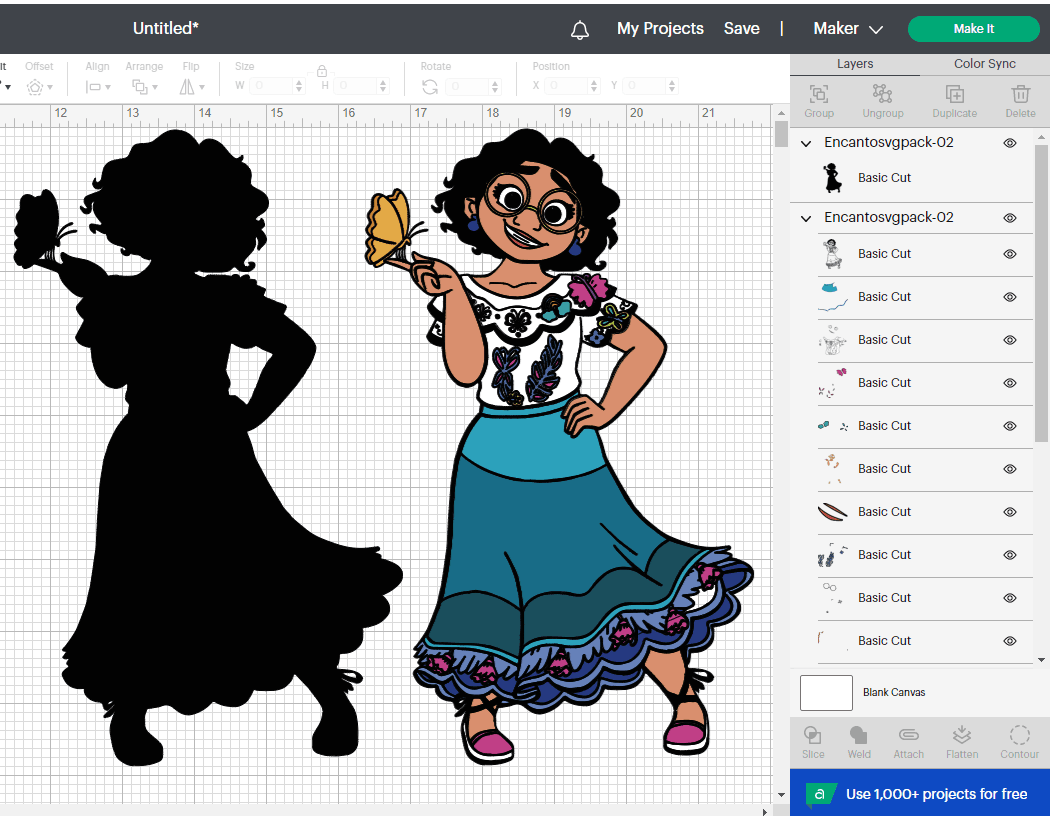
Task: Hide the white blouse Basic Cut layer
Action: [x=1010, y=339]
